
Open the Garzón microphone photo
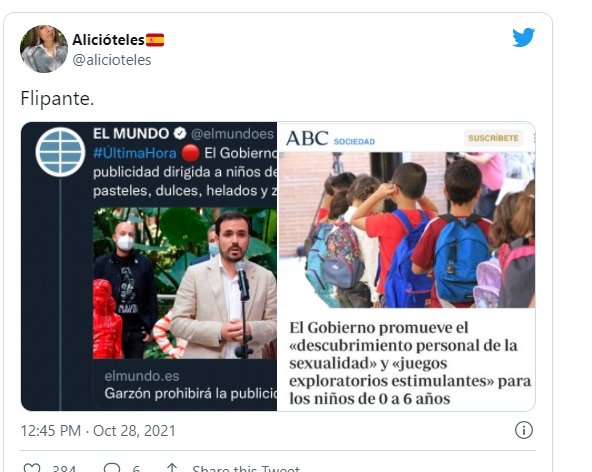point(185,283)
